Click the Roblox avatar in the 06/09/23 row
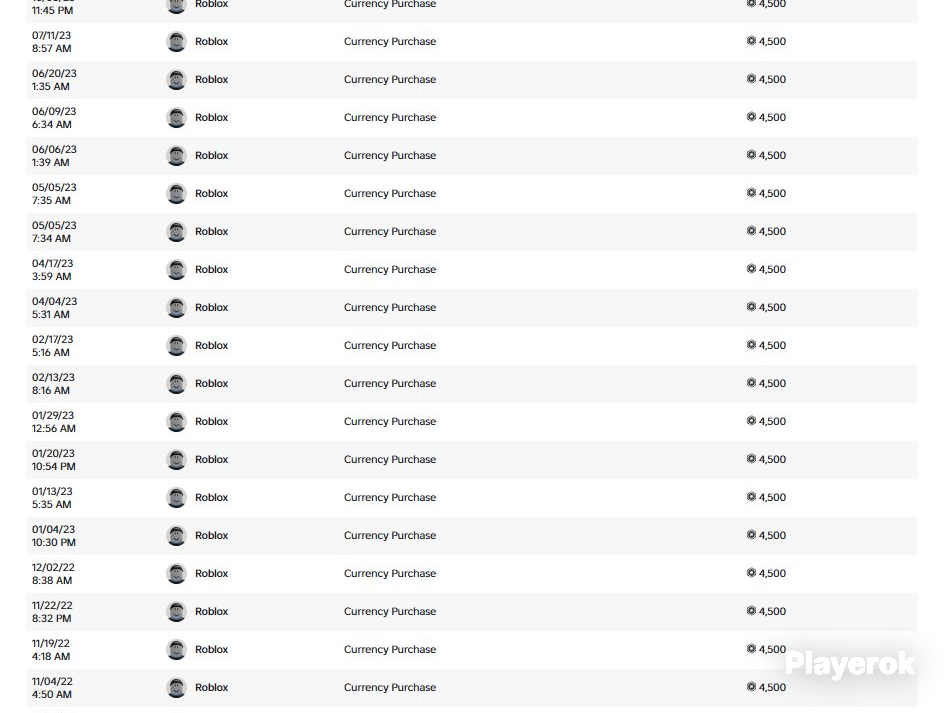This screenshot has width=951, height=713. click(176, 118)
